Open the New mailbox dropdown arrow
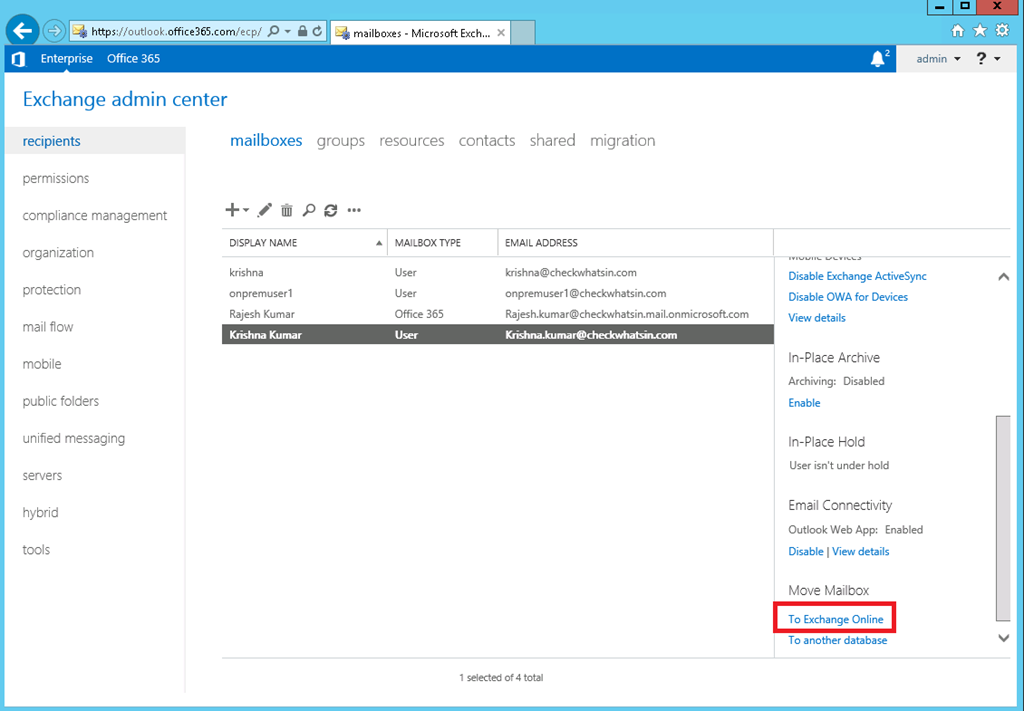 [246, 210]
